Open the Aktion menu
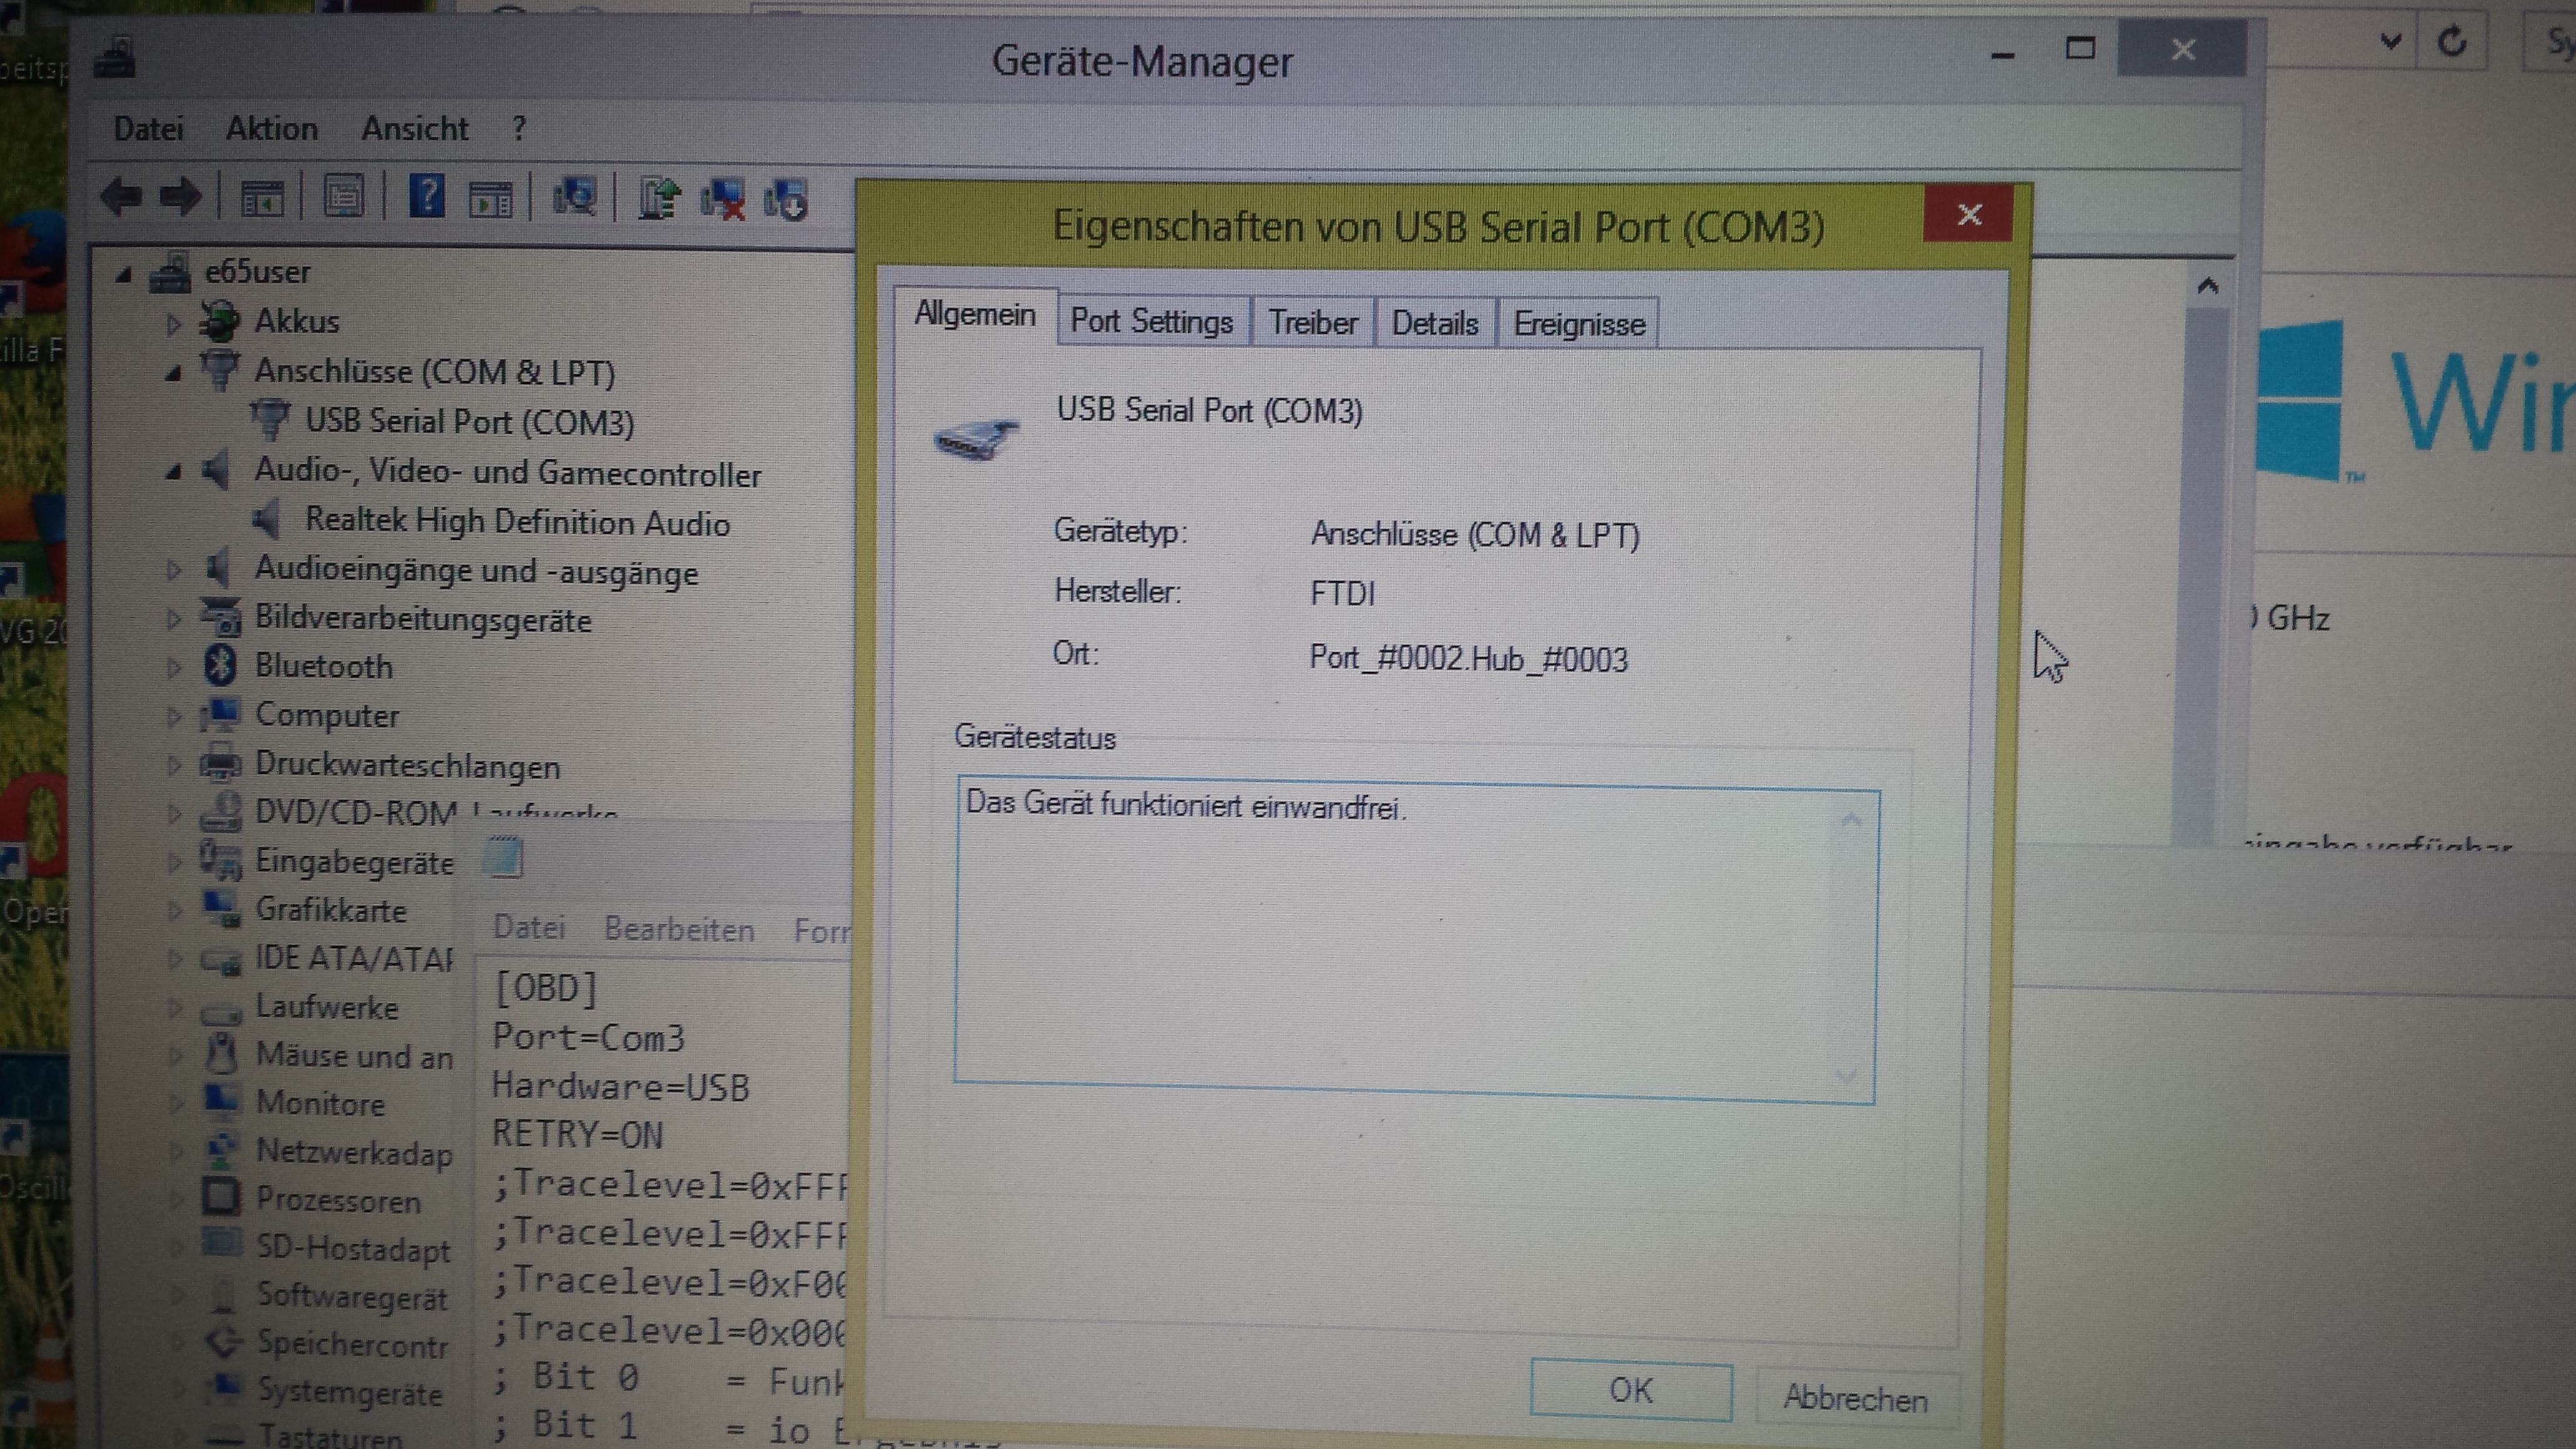Viewport: 2576px width, 1449px height. click(x=271, y=129)
